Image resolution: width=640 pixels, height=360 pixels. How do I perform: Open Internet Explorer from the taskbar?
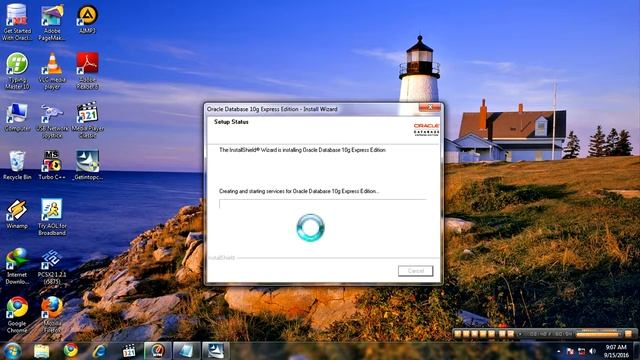[99, 351]
